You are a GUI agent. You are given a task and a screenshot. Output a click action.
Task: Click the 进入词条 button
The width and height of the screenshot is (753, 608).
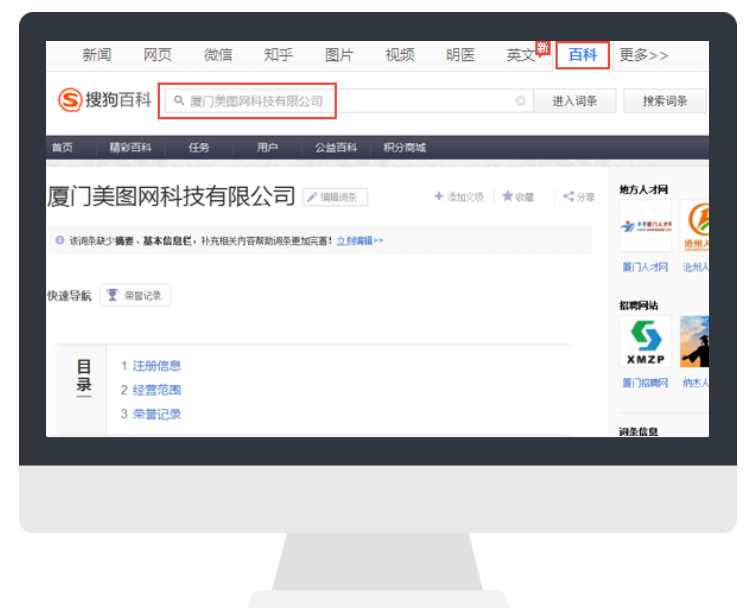[x=575, y=101]
